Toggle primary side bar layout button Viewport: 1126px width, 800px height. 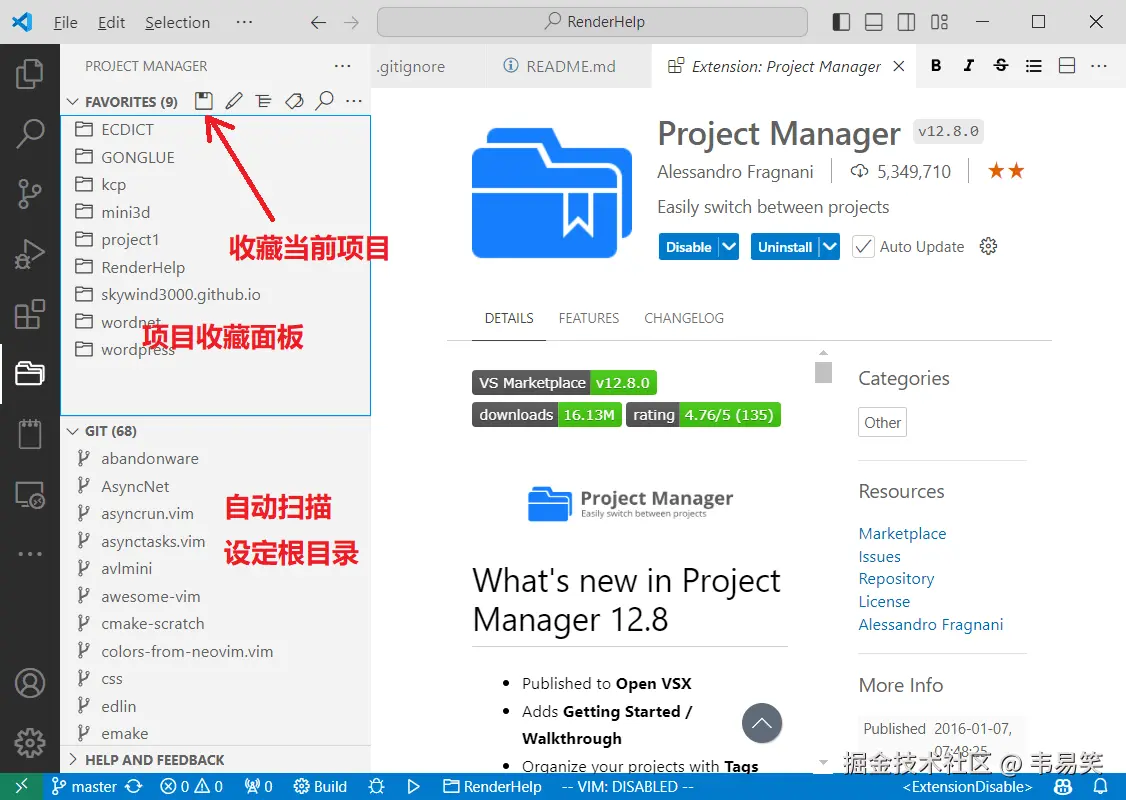coord(841,22)
